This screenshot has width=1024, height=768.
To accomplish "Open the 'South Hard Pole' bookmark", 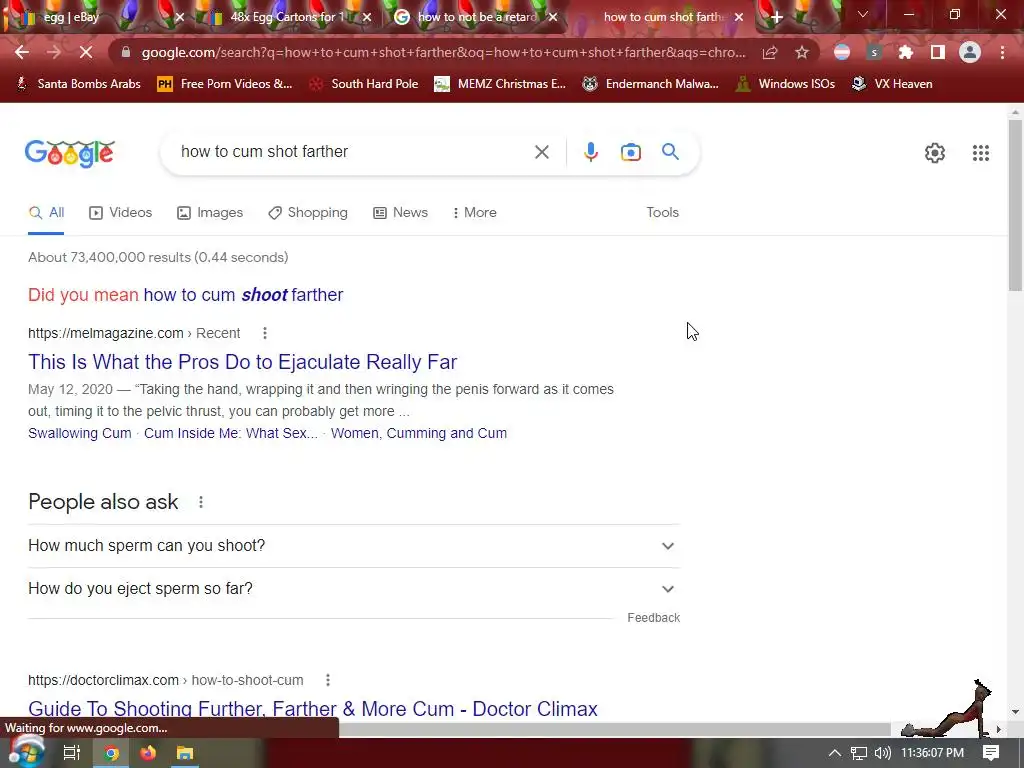I will [x=364, y=84].
